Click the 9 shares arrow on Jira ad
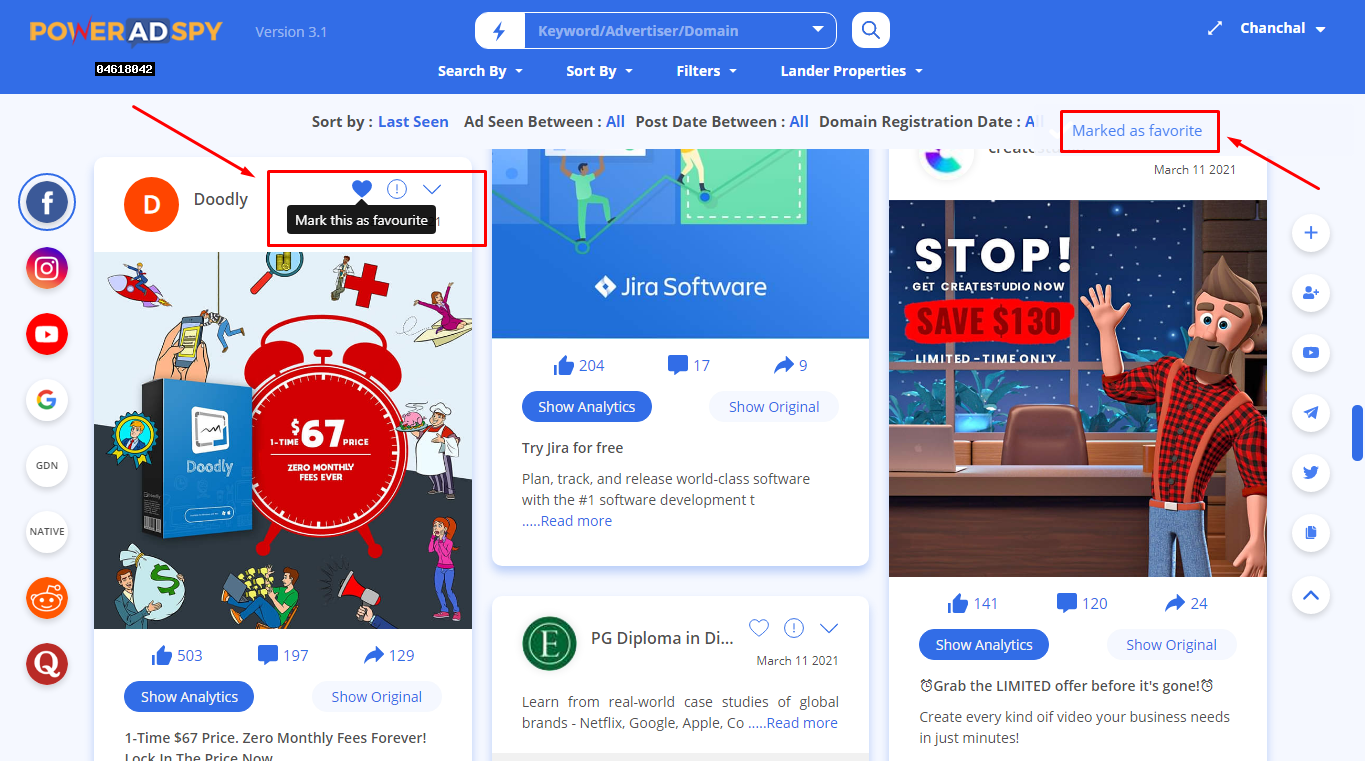1365x761 pixels. point(784,365)
